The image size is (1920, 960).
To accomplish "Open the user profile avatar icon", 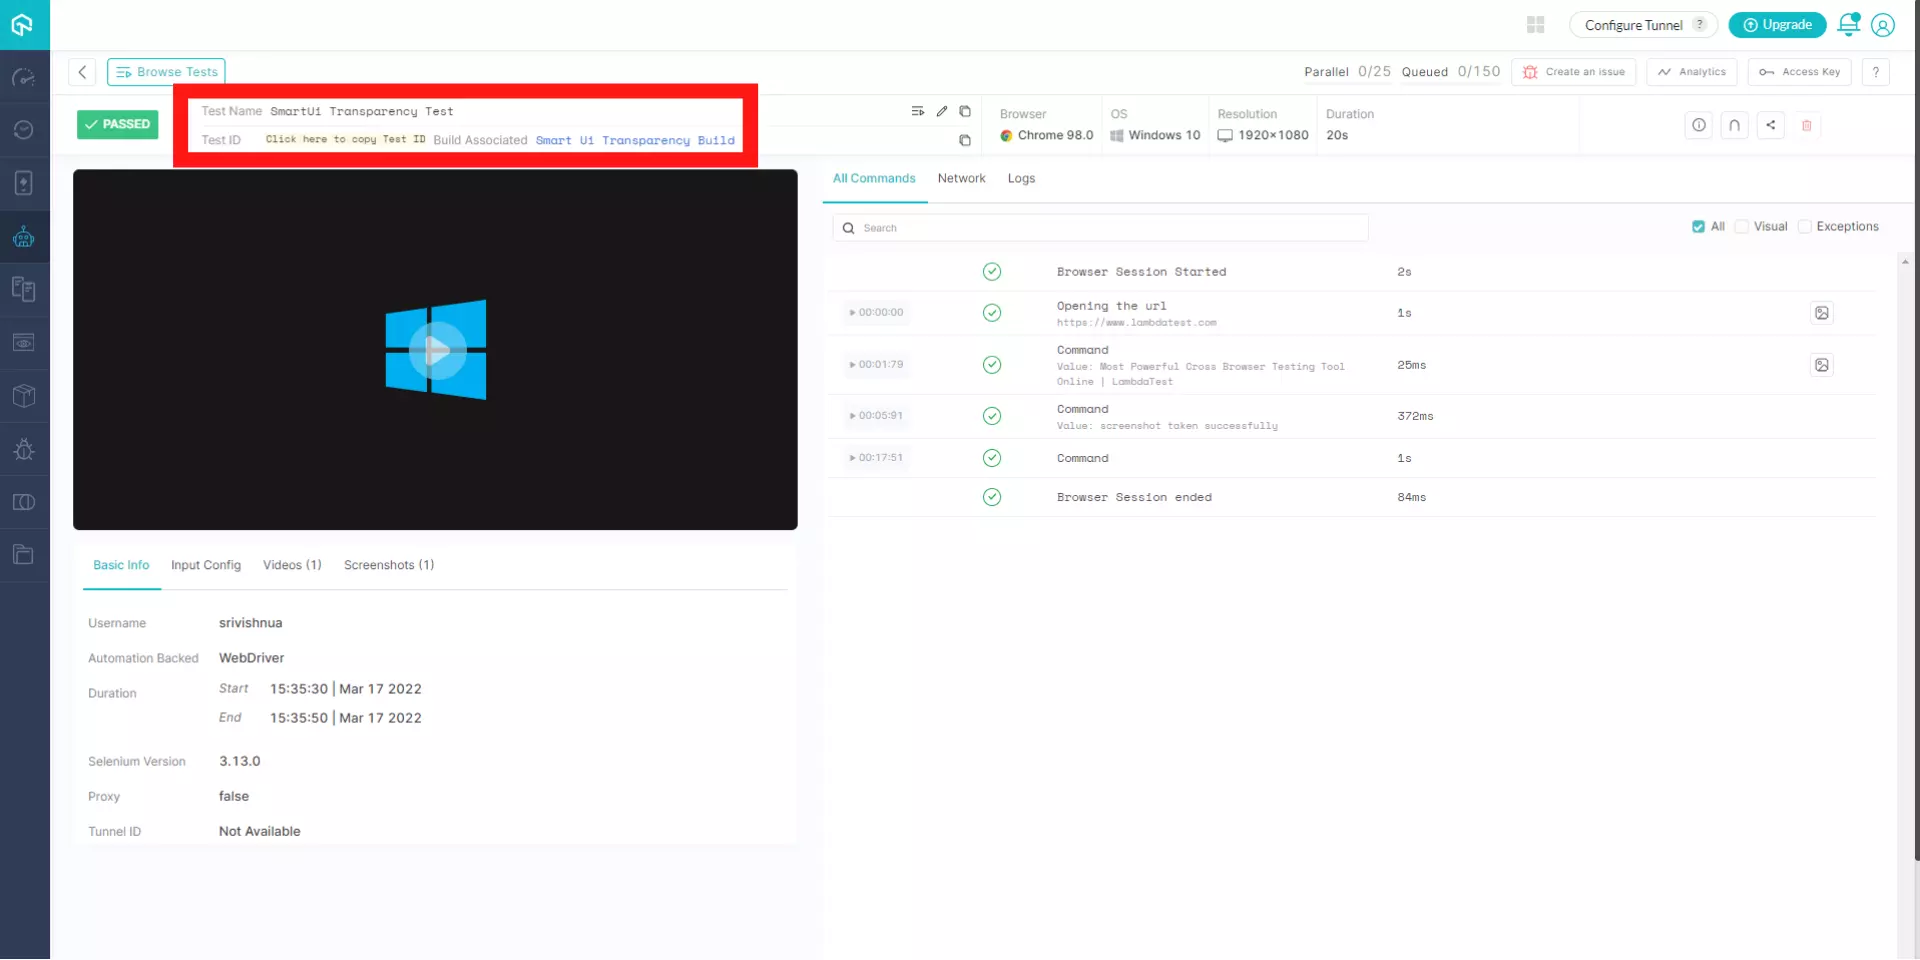I will [x=1882, y=25].
